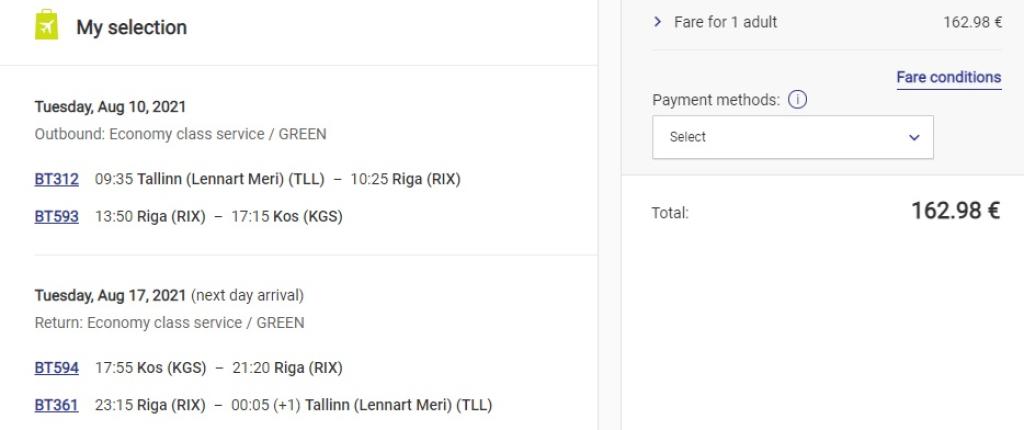Click the airplane shopping bag icon
1024x430 pixels.
(46, 25)
